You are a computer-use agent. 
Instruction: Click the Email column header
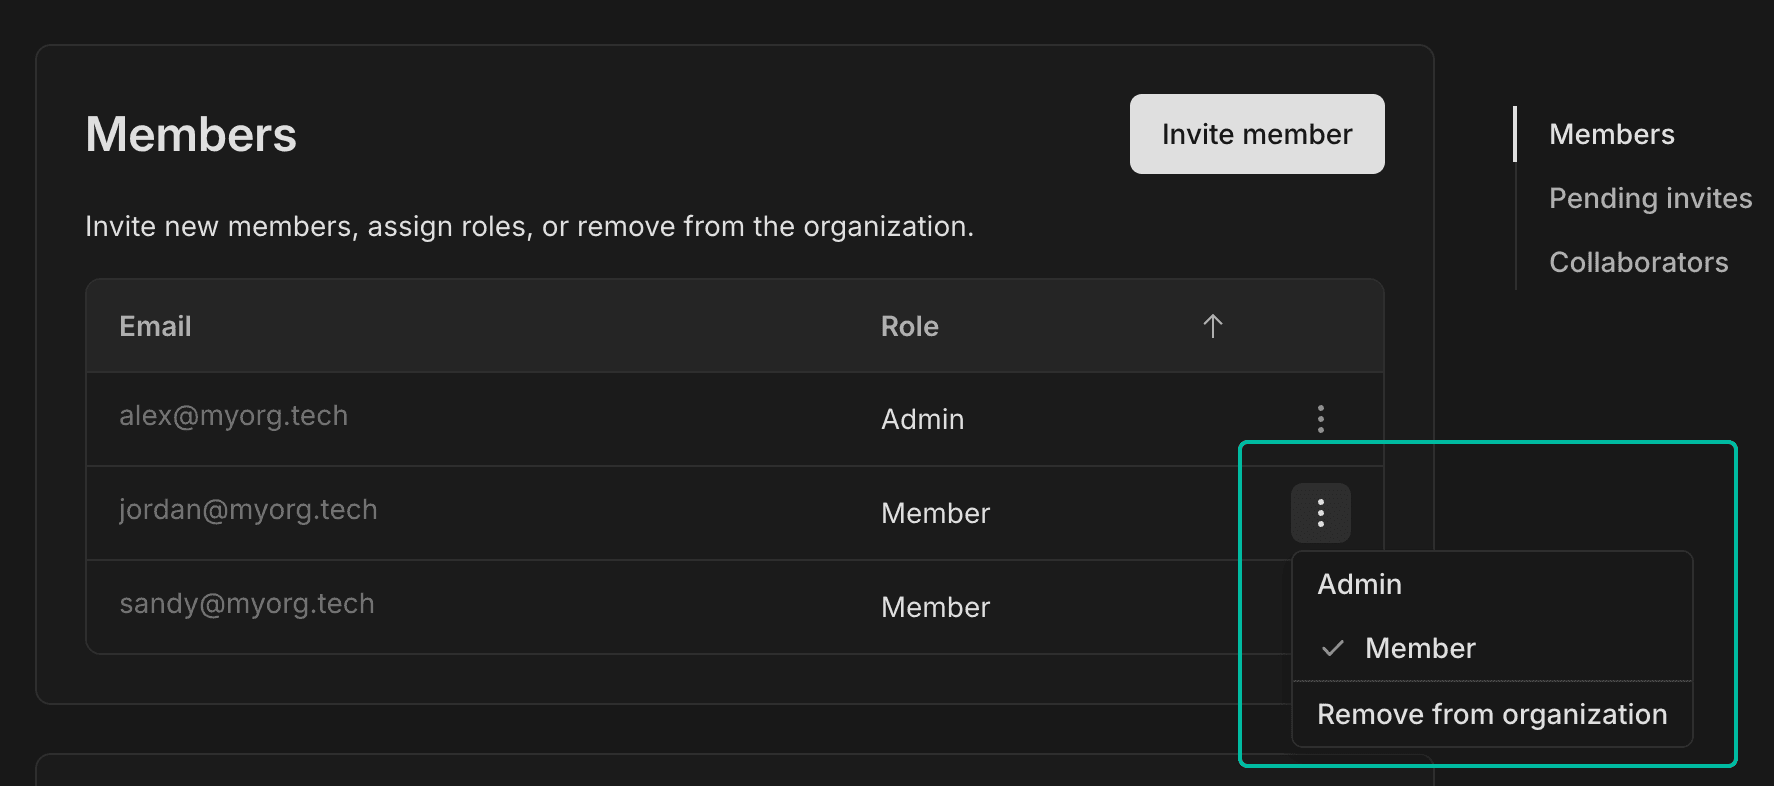pos(155,326)
